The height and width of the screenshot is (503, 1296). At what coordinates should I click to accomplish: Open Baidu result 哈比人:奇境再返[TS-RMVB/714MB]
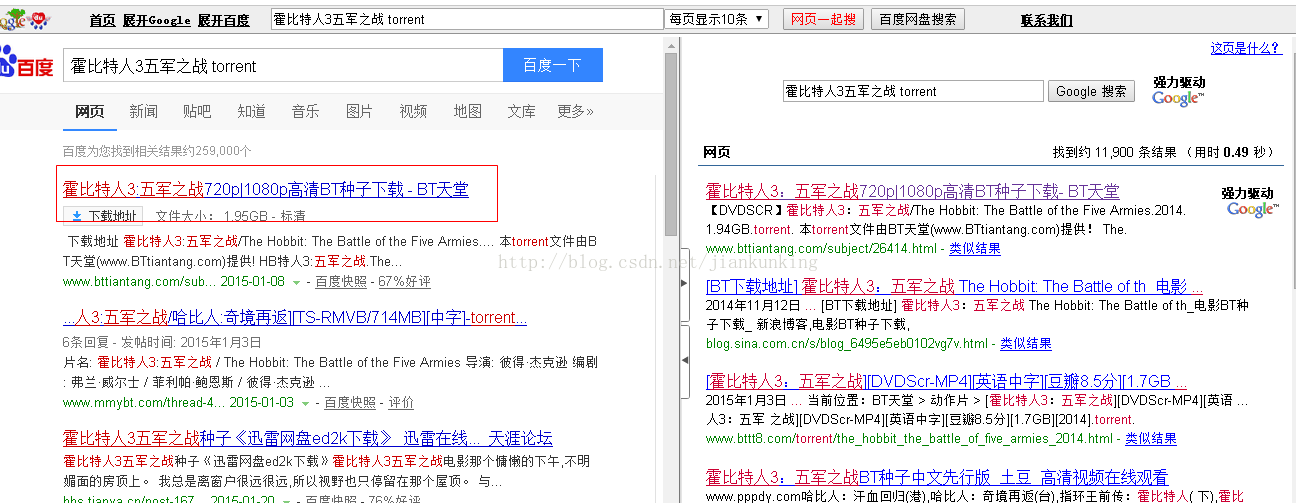(295, 318)
